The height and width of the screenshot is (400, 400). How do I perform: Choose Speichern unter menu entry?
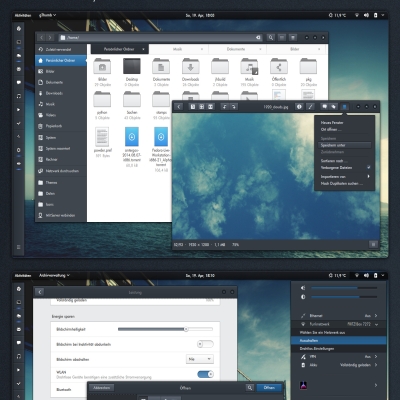click(x=345, y=145)
